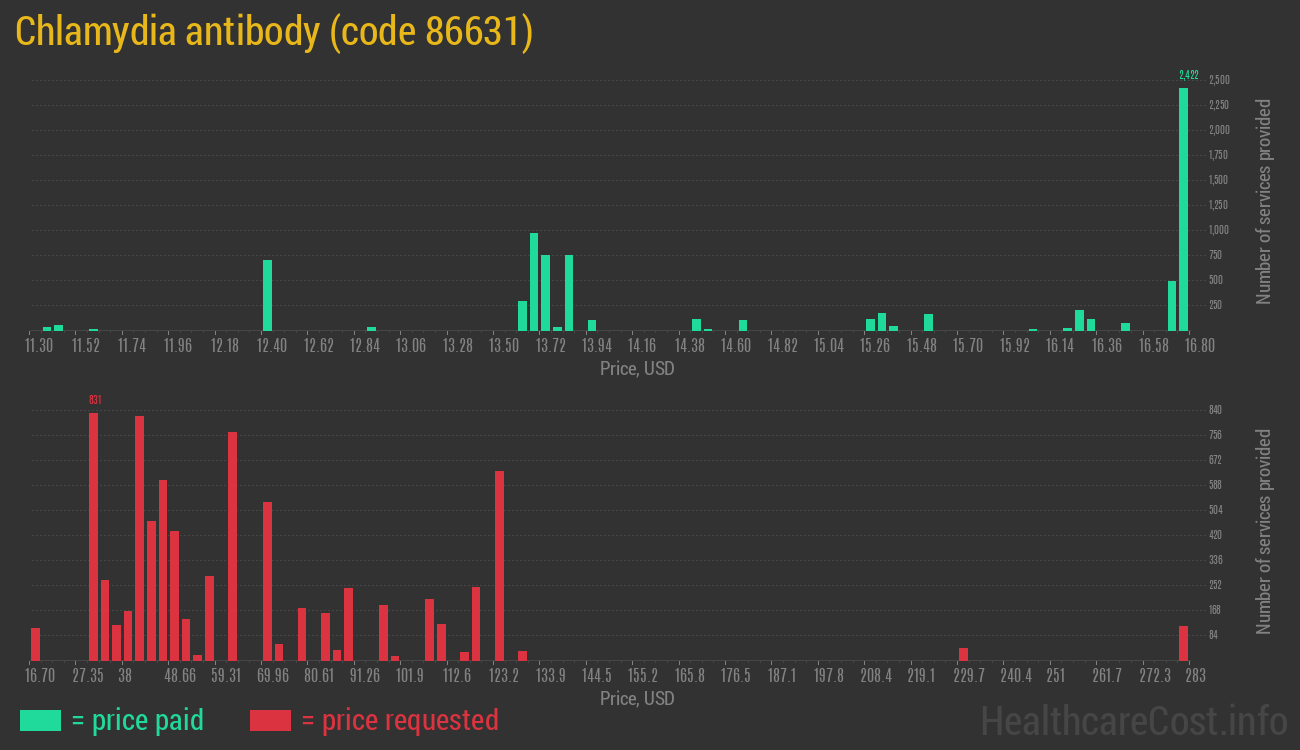
Task: Select the small red bar near 229.7 USD
Action: point(963,654)
